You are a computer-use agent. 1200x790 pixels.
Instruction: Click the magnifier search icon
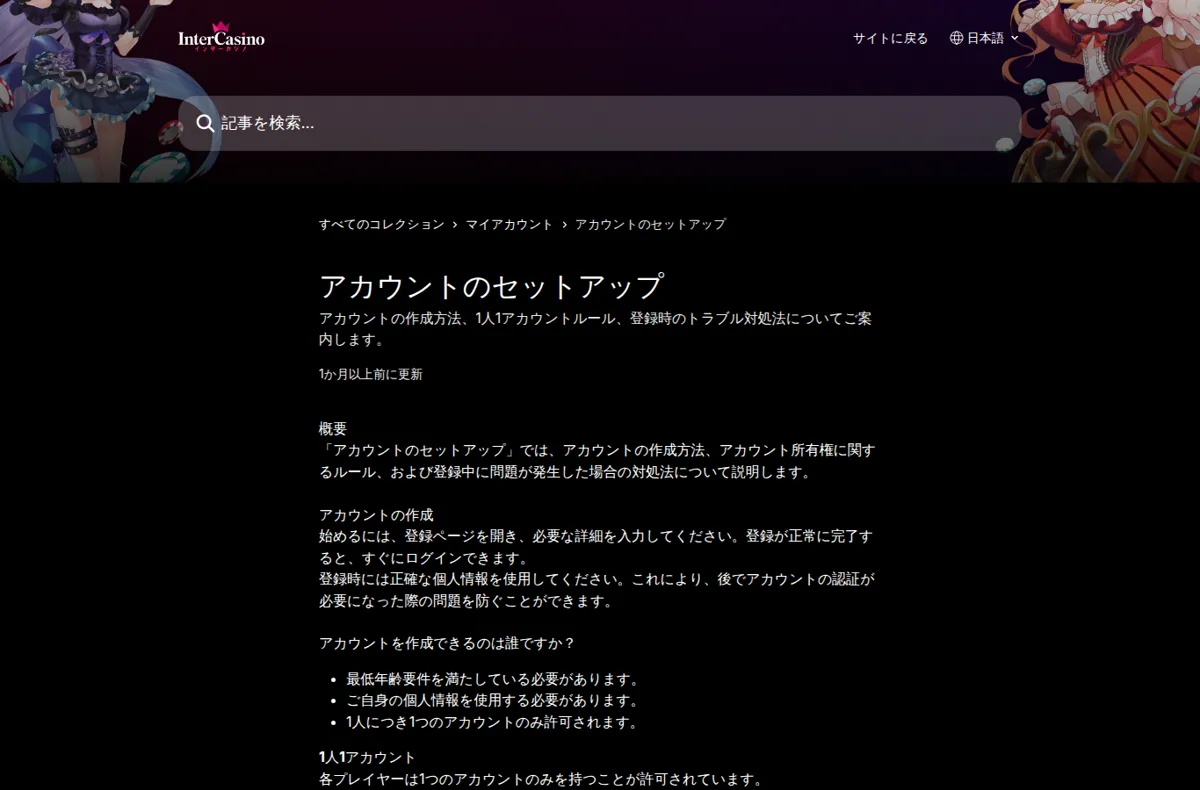pos(205,123)
